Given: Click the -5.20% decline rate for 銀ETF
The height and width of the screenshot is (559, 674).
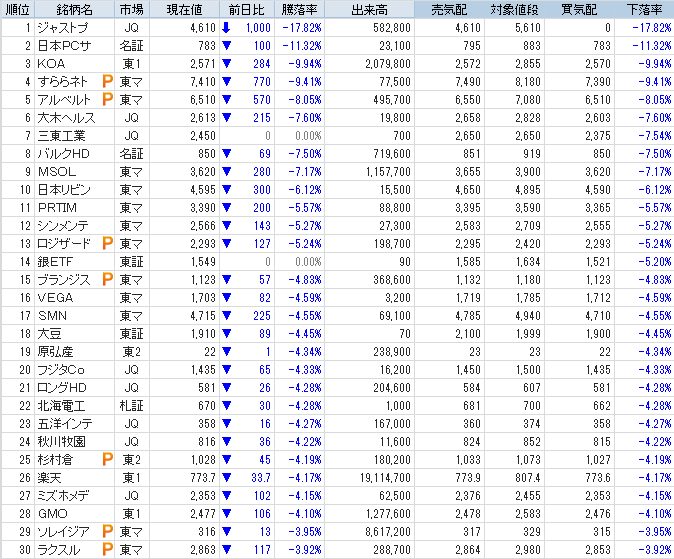Looking at the screenshot, I should (x=655, y=261).
